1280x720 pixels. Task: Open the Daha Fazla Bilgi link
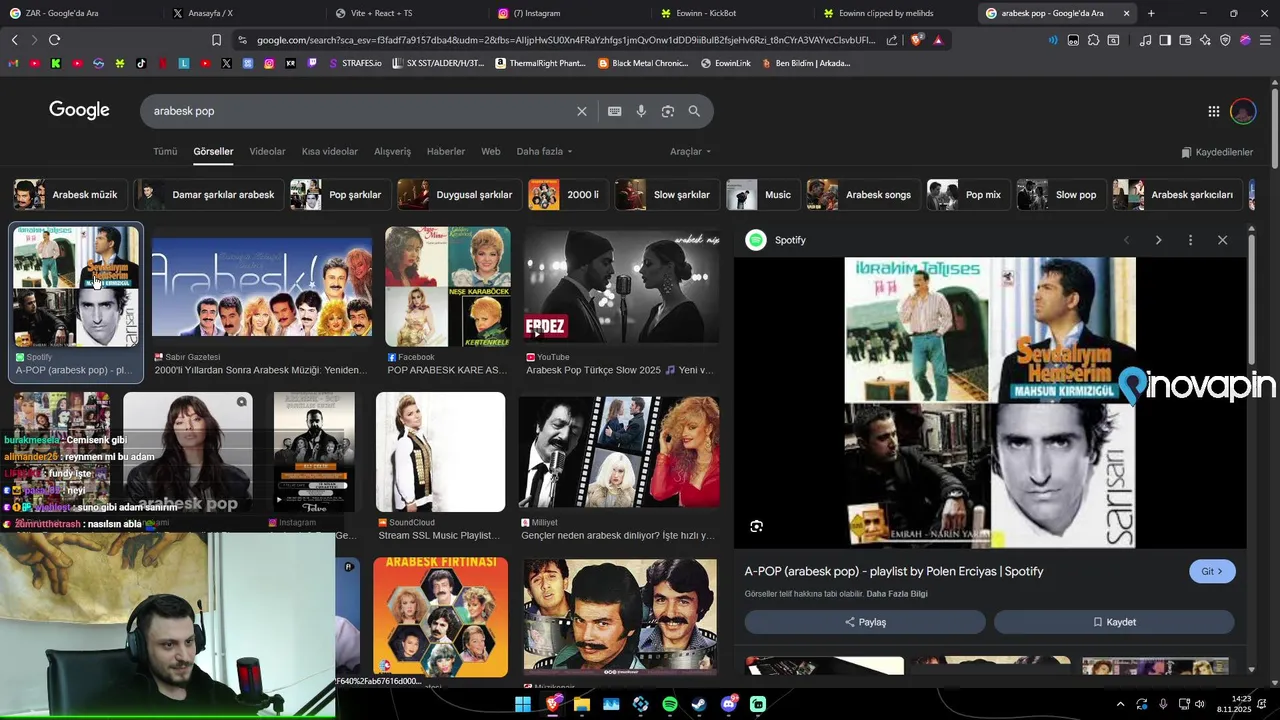[x=897, y=594]
